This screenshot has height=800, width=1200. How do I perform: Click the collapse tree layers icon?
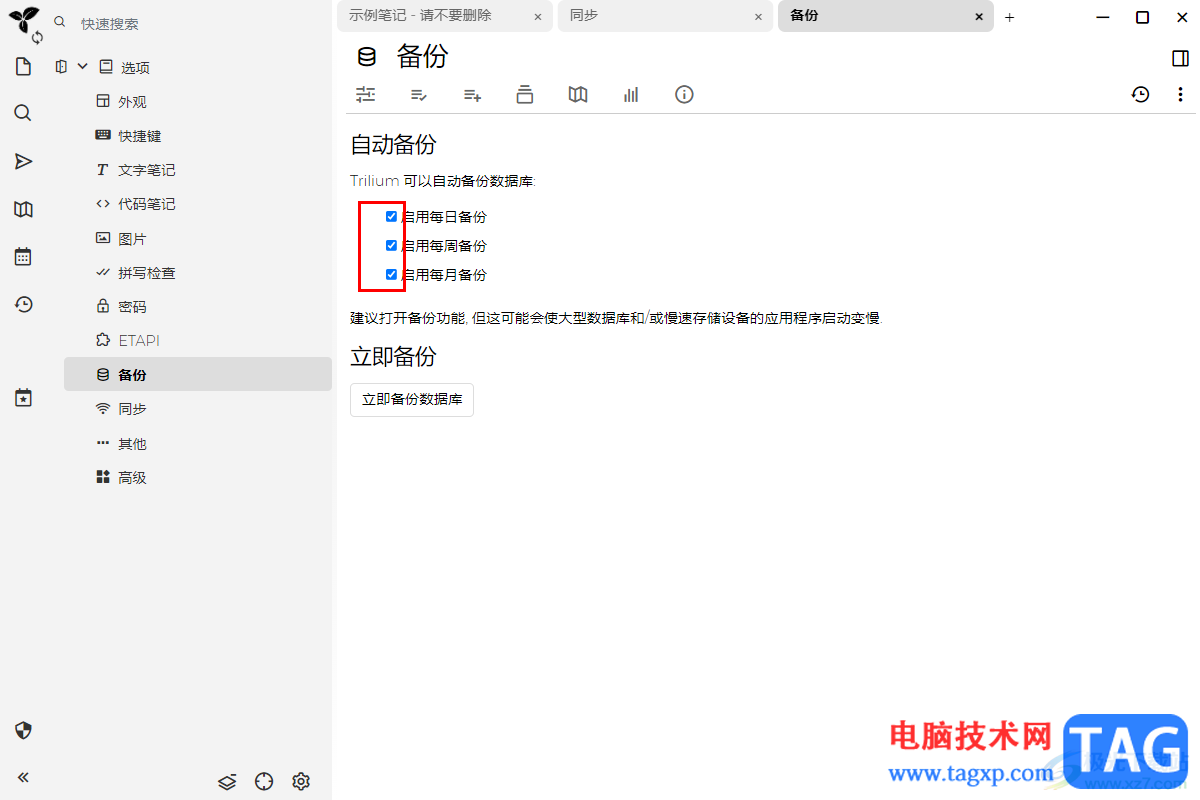click(x=227, y=781)
